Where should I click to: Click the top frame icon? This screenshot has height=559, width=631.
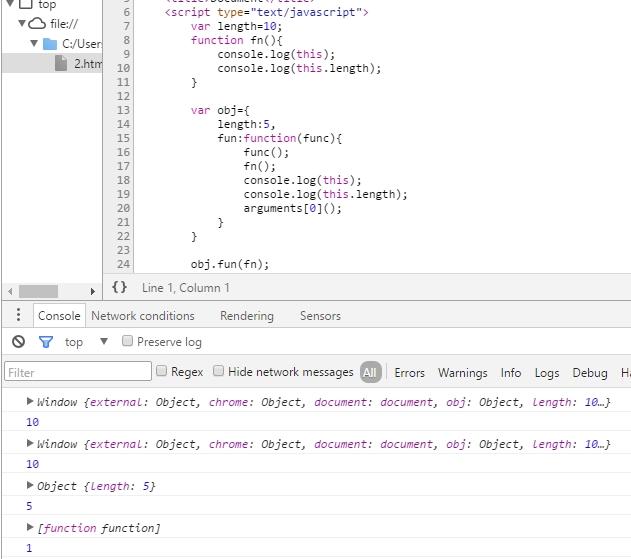point(26,4)
